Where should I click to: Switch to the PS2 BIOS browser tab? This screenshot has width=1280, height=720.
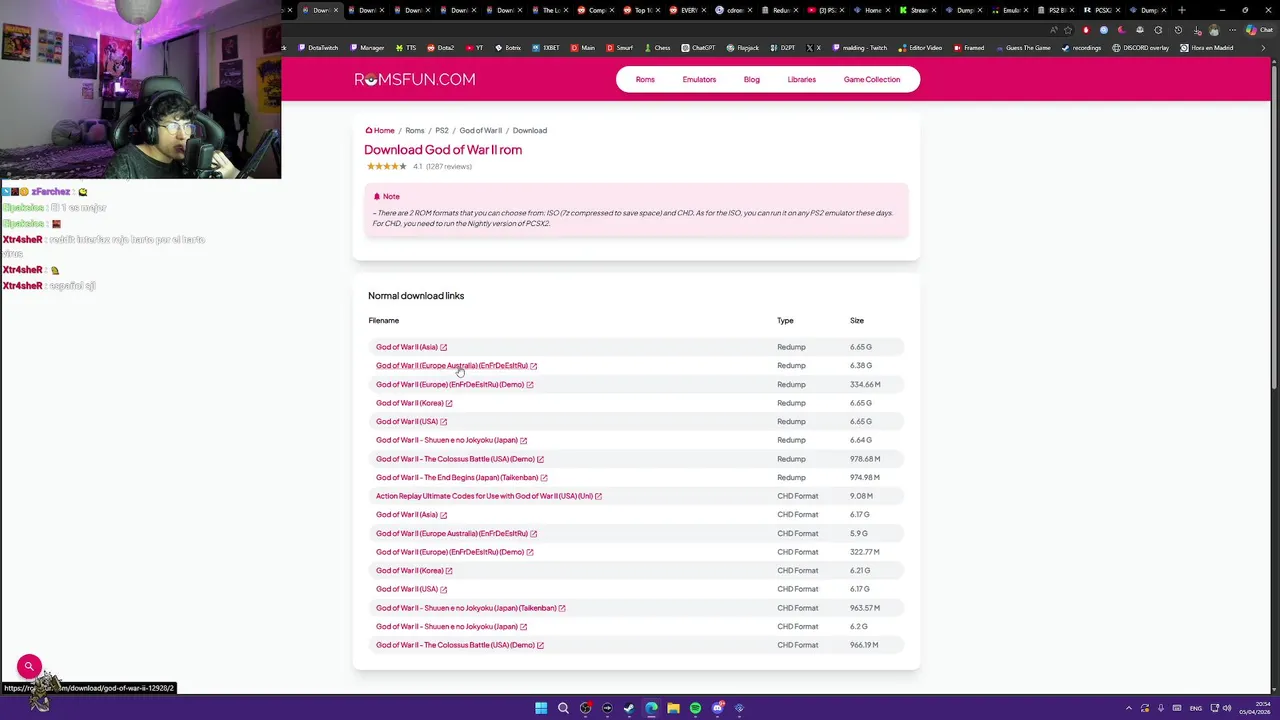1056,10
